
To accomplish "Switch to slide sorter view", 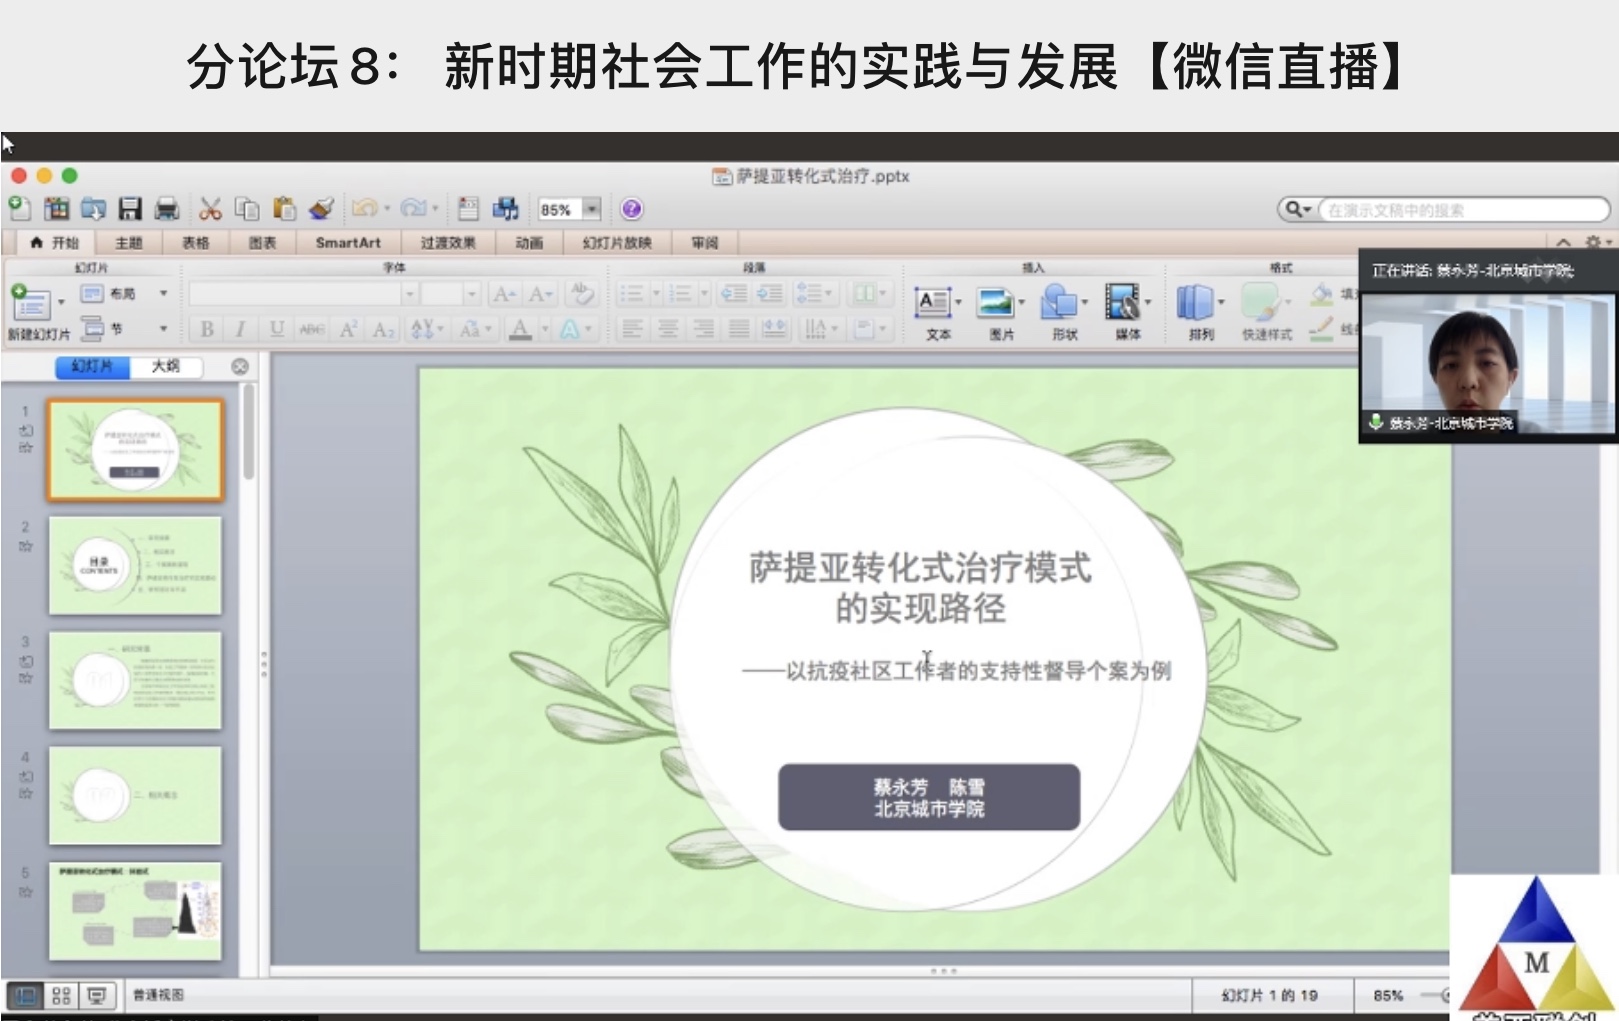I will (61, 995).
